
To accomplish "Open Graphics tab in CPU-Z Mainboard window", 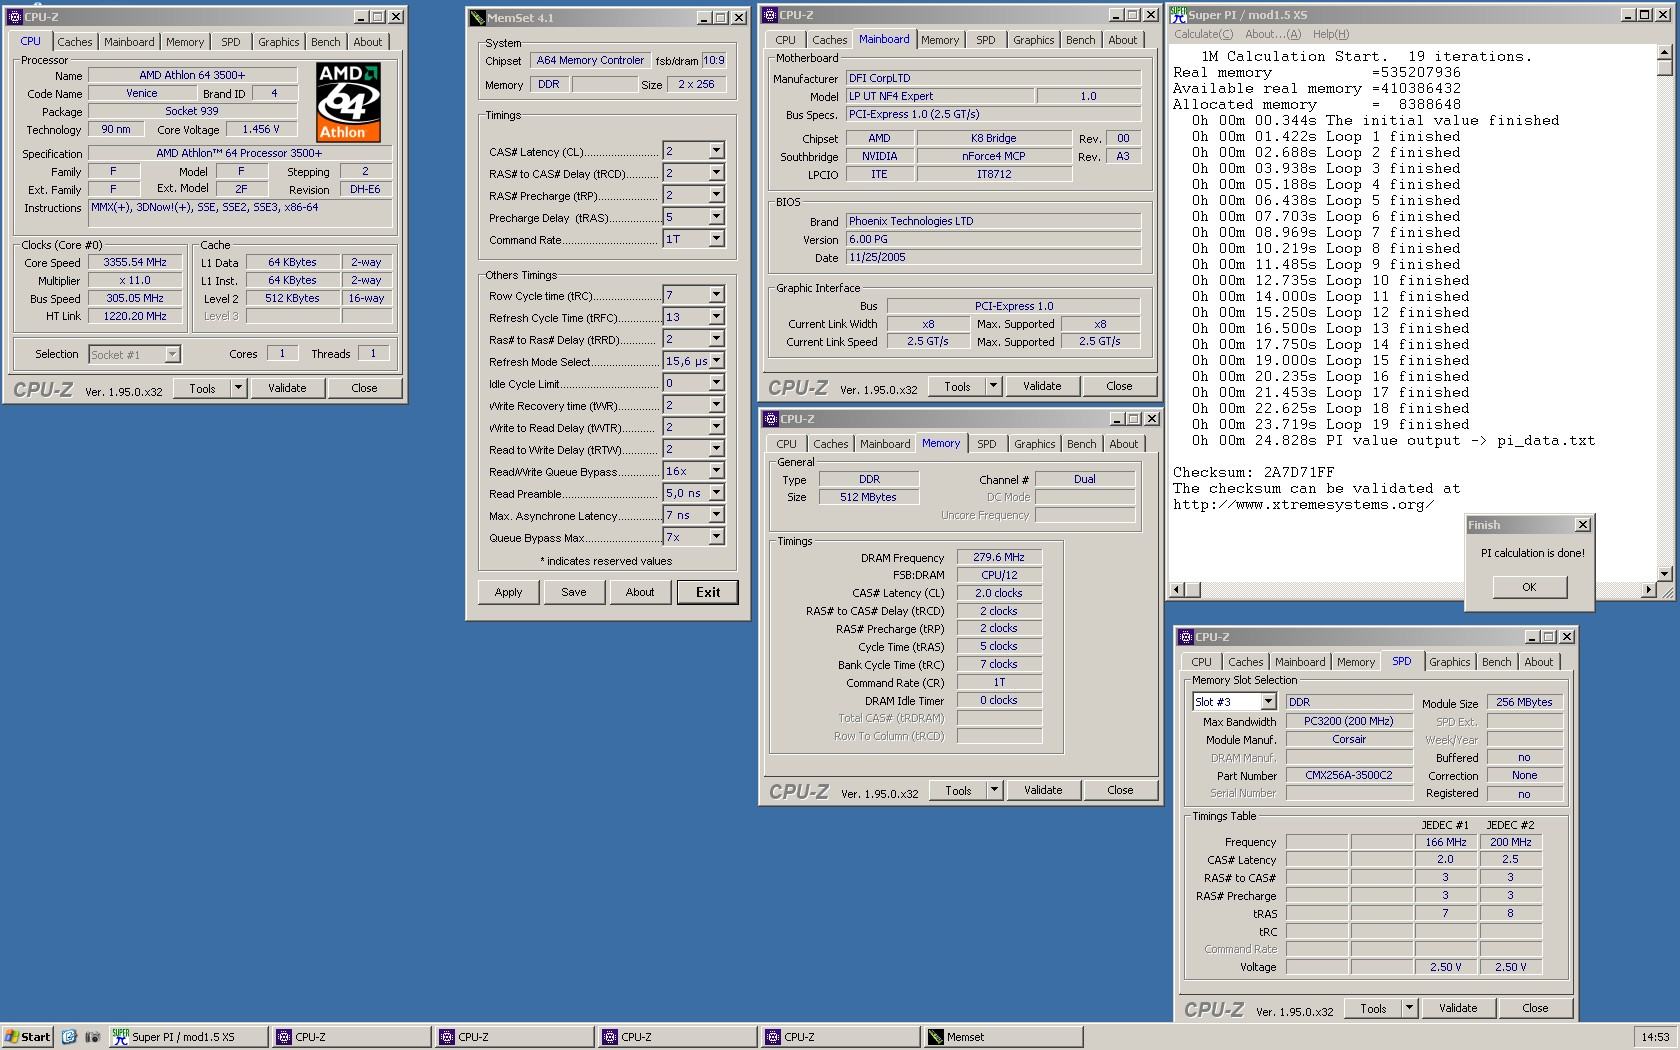I will [1033, 40].
